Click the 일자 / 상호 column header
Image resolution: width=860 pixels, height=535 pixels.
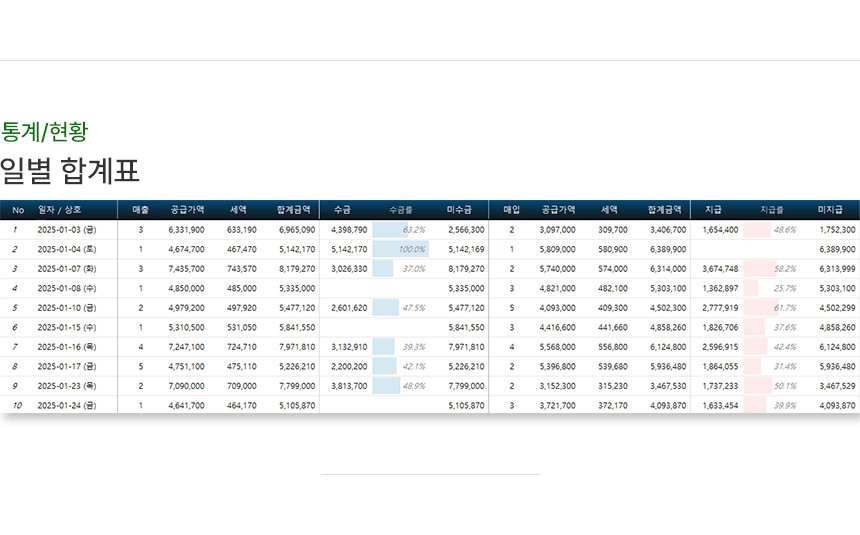tap(59, 210)
